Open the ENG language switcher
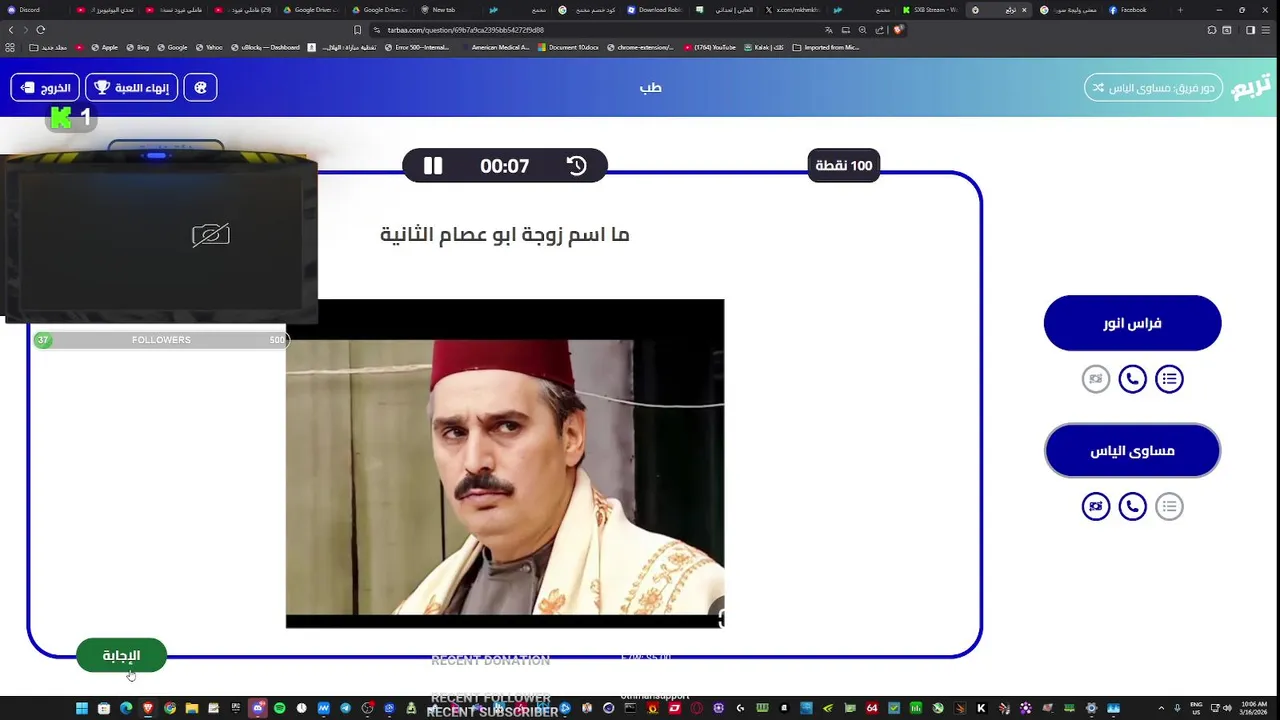The image size is (1280, 720). click(1196, 708)
